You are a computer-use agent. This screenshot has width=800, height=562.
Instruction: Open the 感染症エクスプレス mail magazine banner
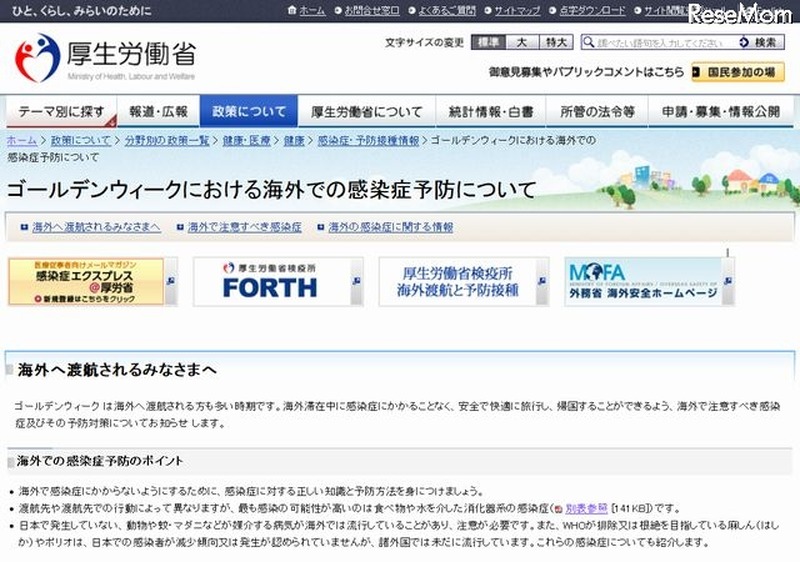pyautogui.click(x=85, y=282)
